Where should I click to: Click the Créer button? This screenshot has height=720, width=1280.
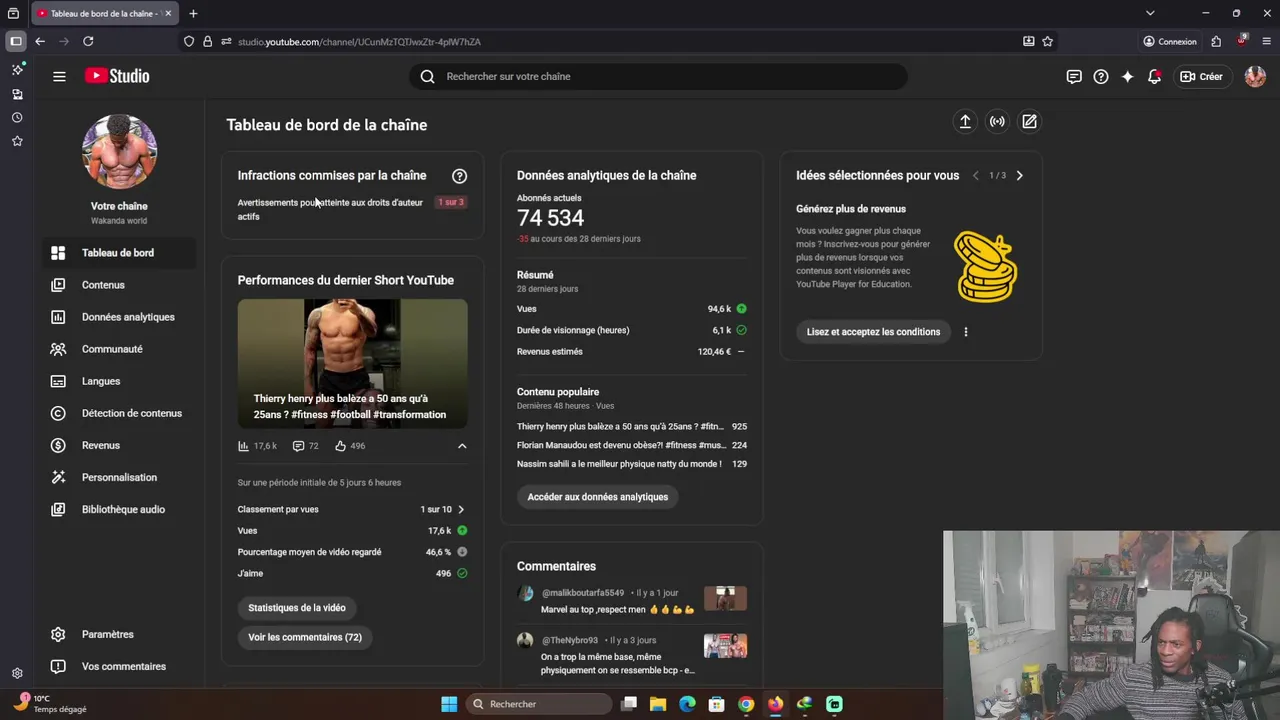1201,76
